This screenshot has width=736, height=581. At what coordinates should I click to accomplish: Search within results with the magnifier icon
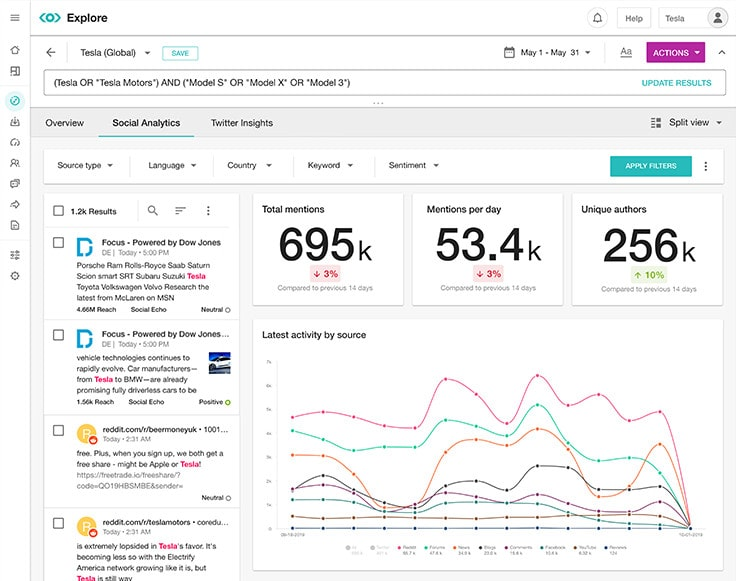coord(153,210)
